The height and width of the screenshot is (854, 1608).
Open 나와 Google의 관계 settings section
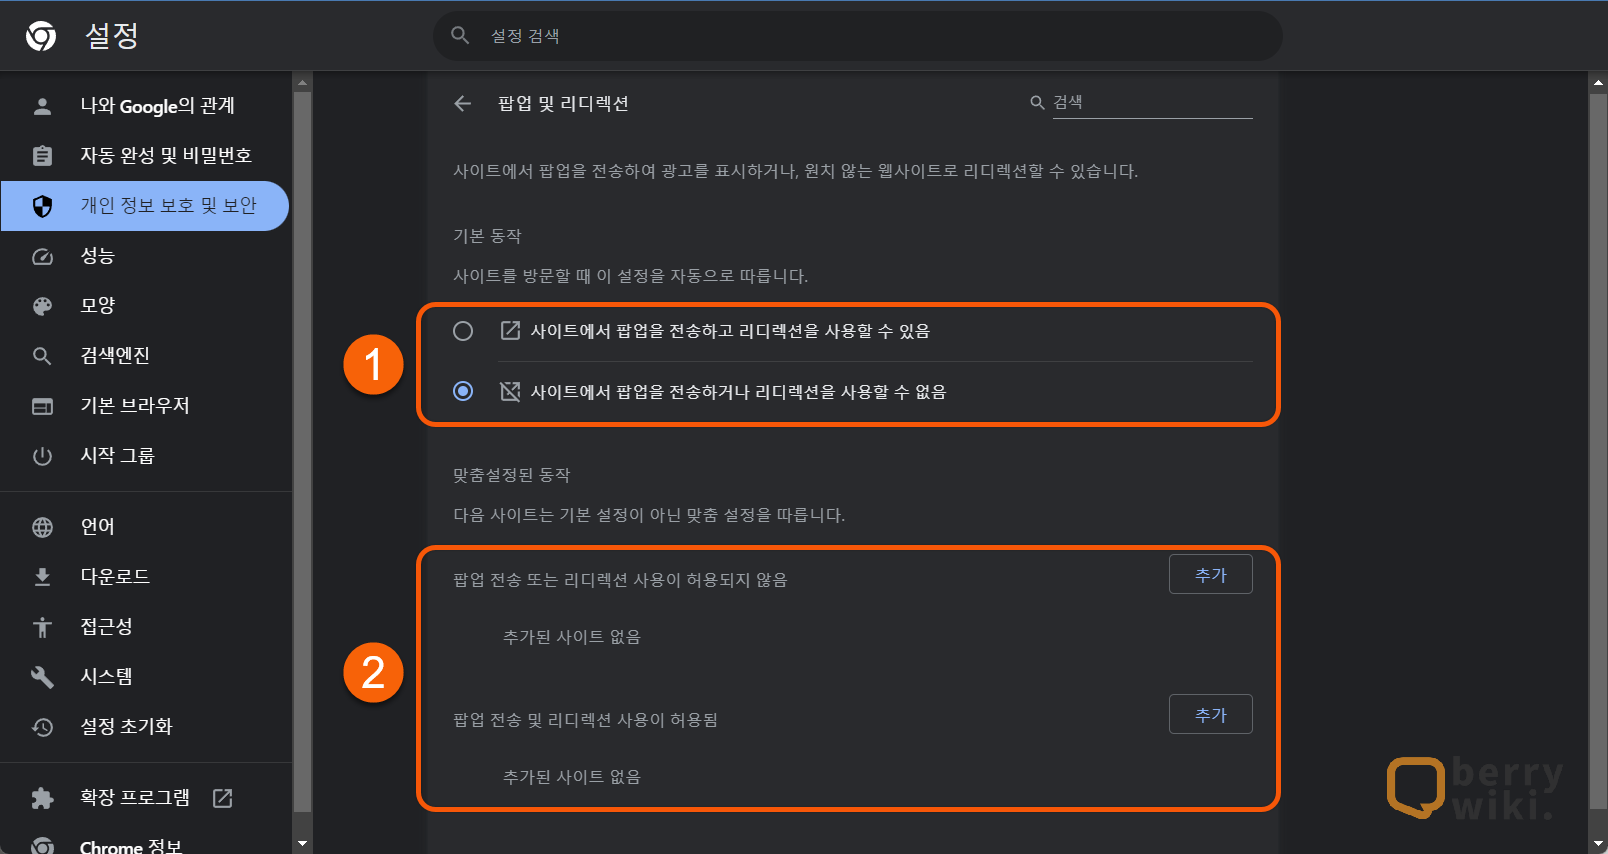[145, 106]
